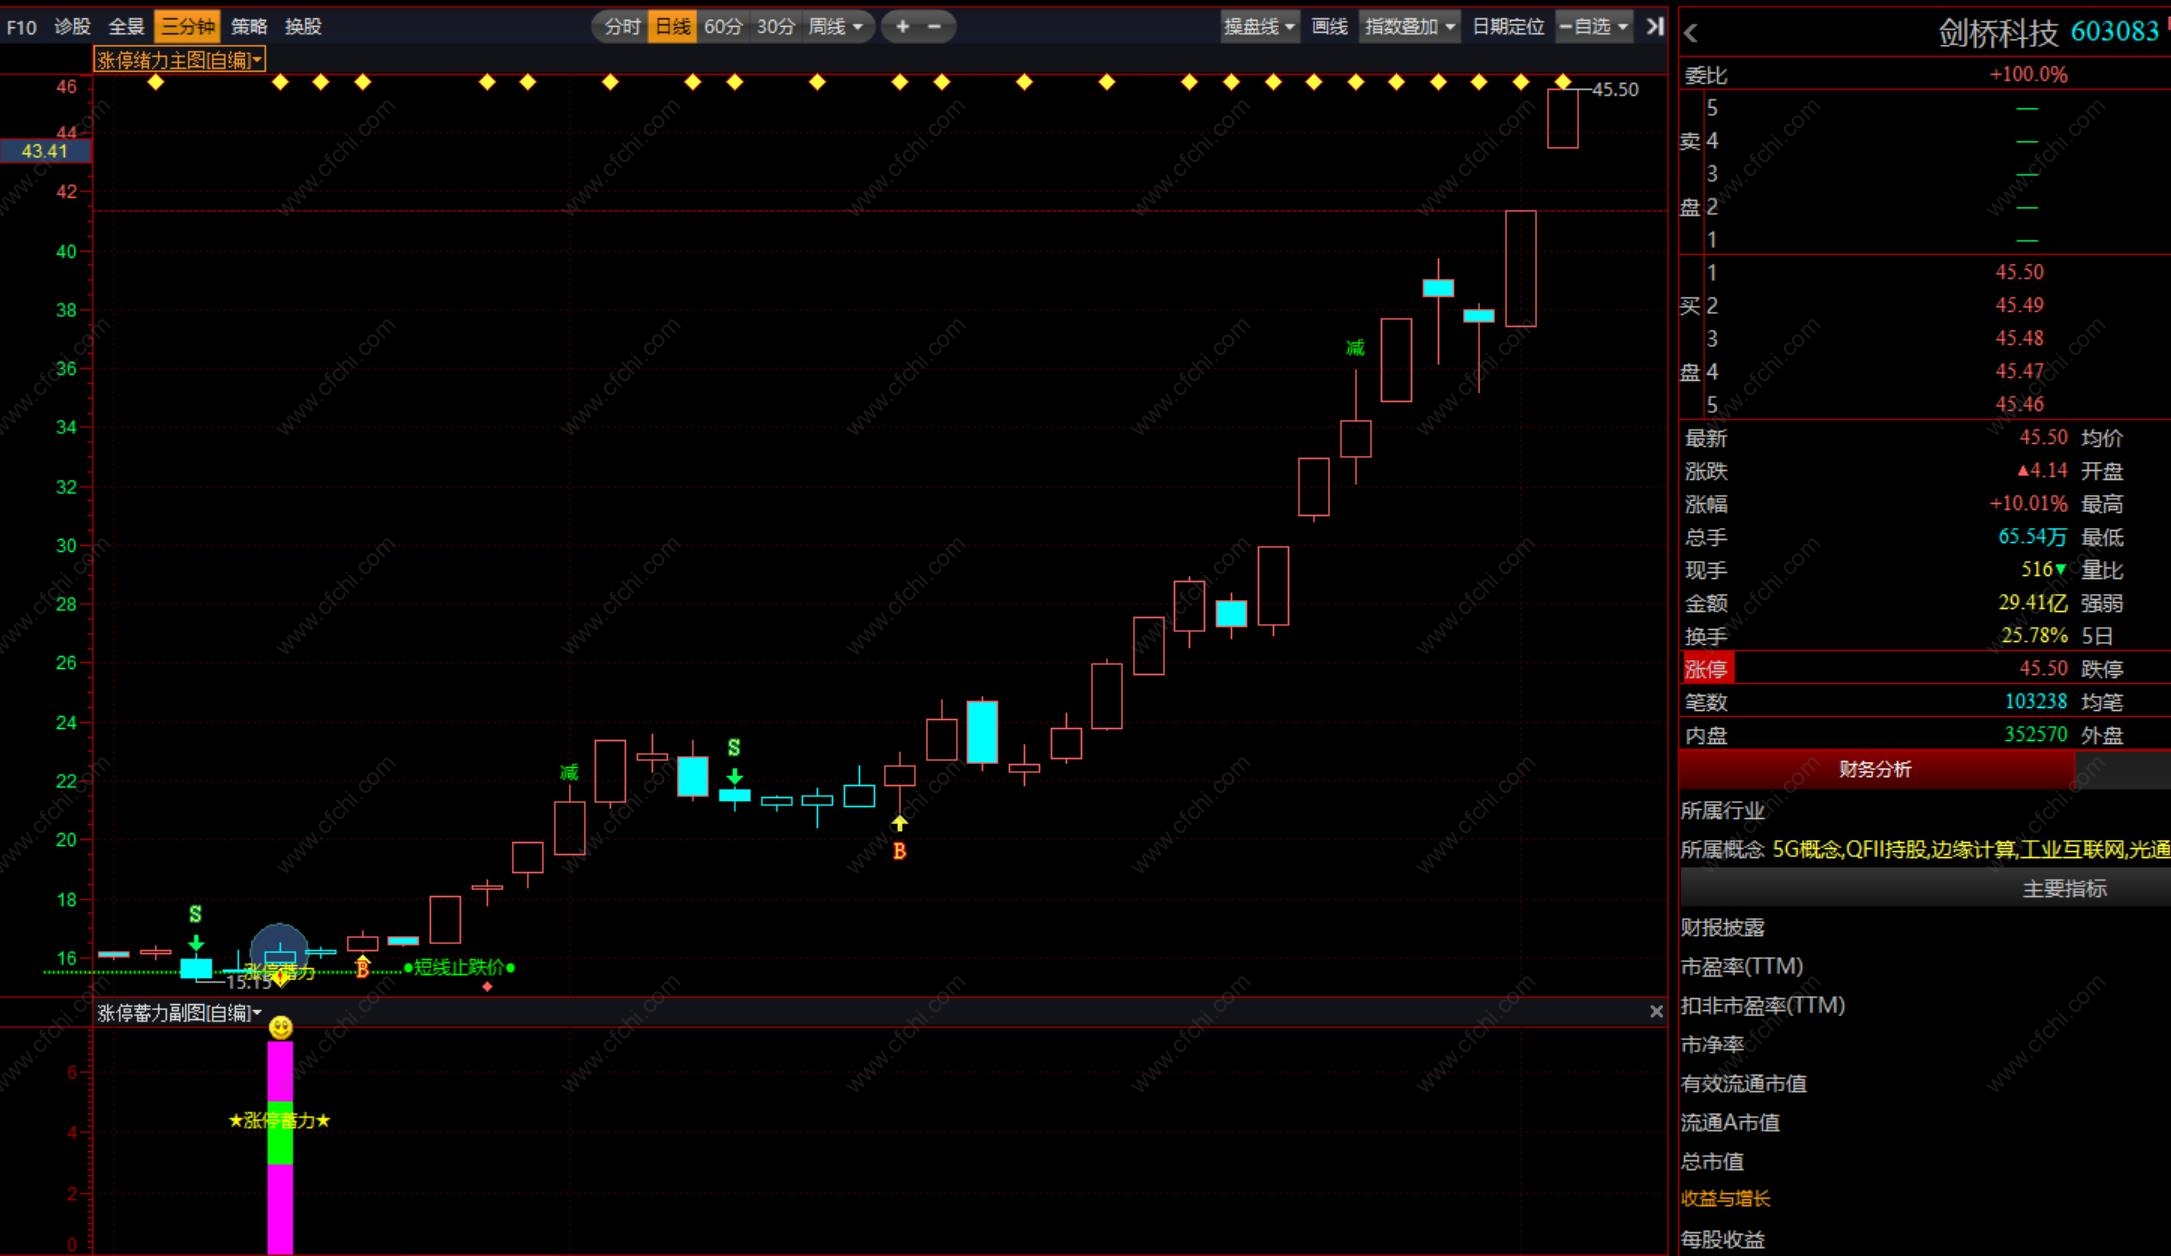Close the 涨停蓄力副图 sub-chart panel
Viewport: 2171px width, 1256px height.
(x=1656, y=1012)
